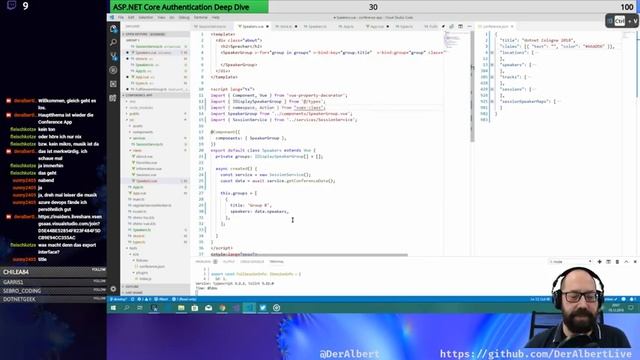
Task: Split the terminal panel
Action: point(609,262)
